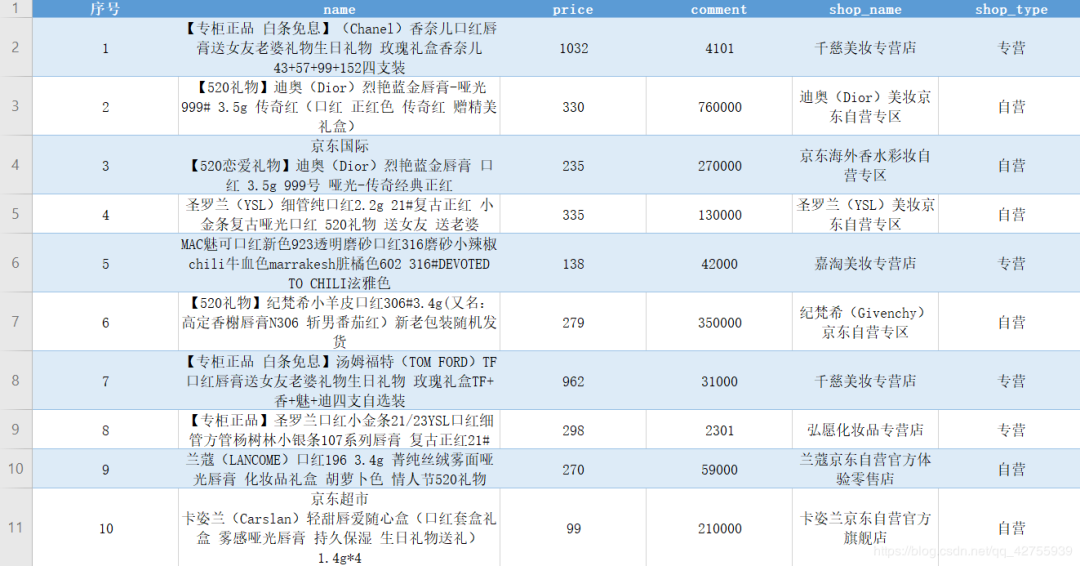The width and height of the screenshot is (1080, 566).
Task: Select row header 3
Action: [16, 106]
